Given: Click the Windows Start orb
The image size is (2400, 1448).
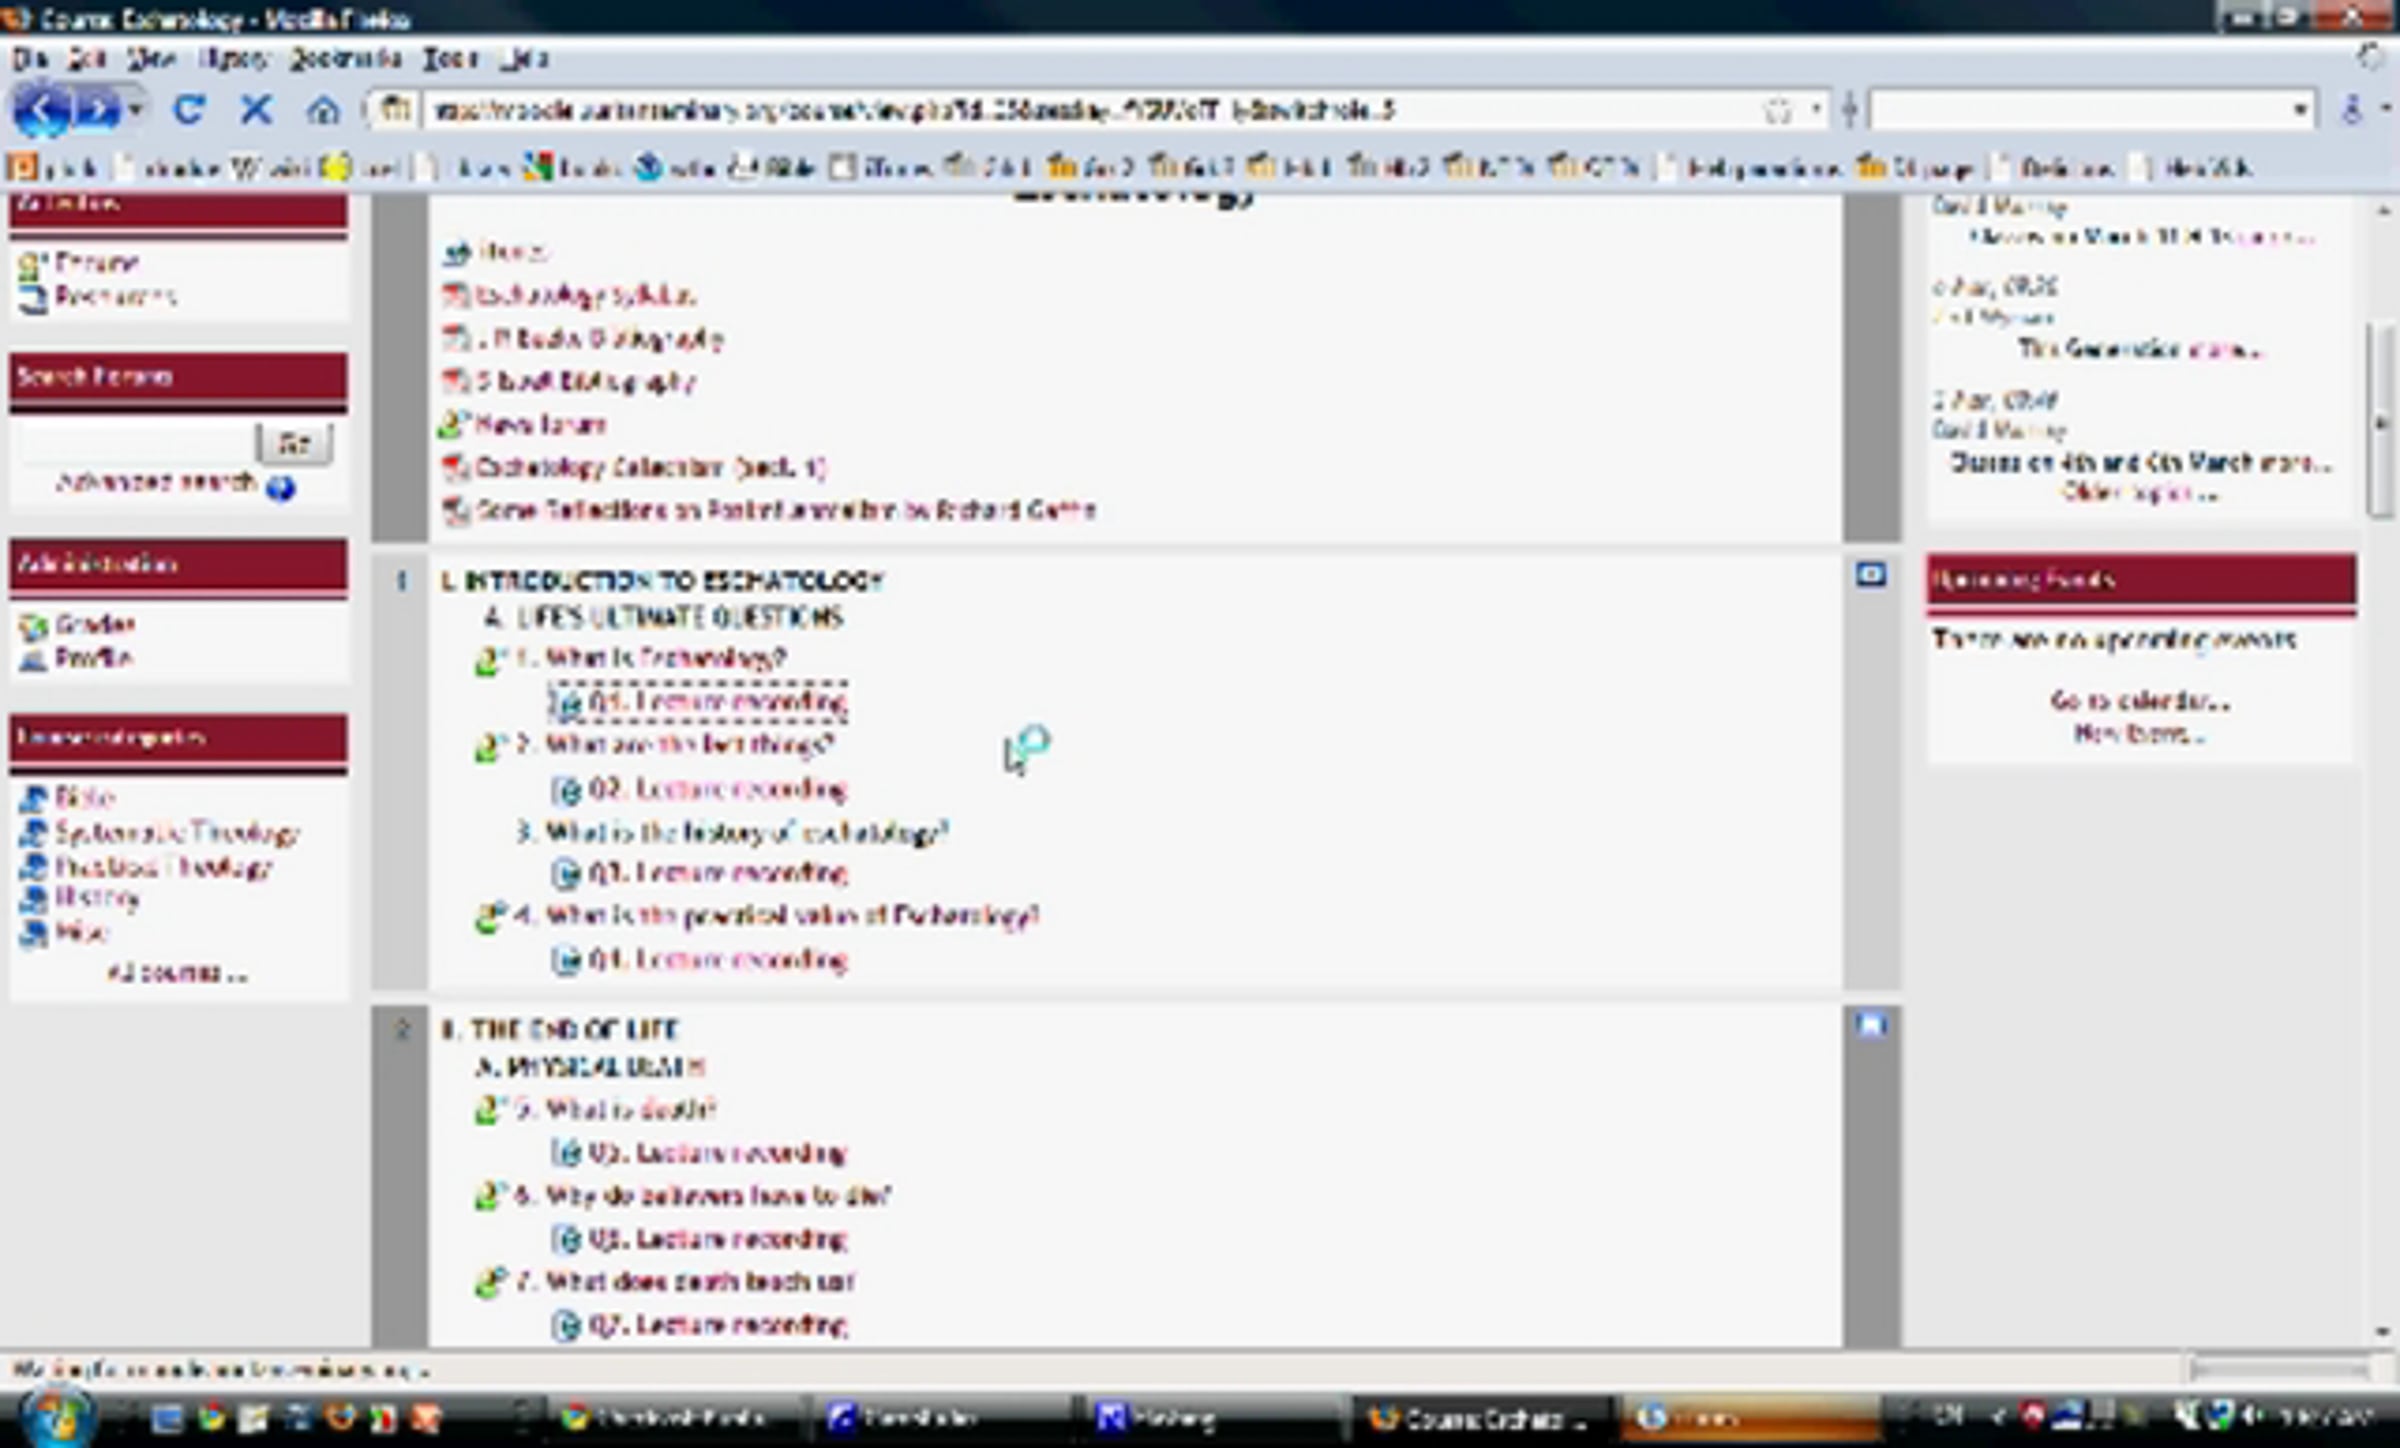Looking at the screenshot, I should [x=55, y=1416].
